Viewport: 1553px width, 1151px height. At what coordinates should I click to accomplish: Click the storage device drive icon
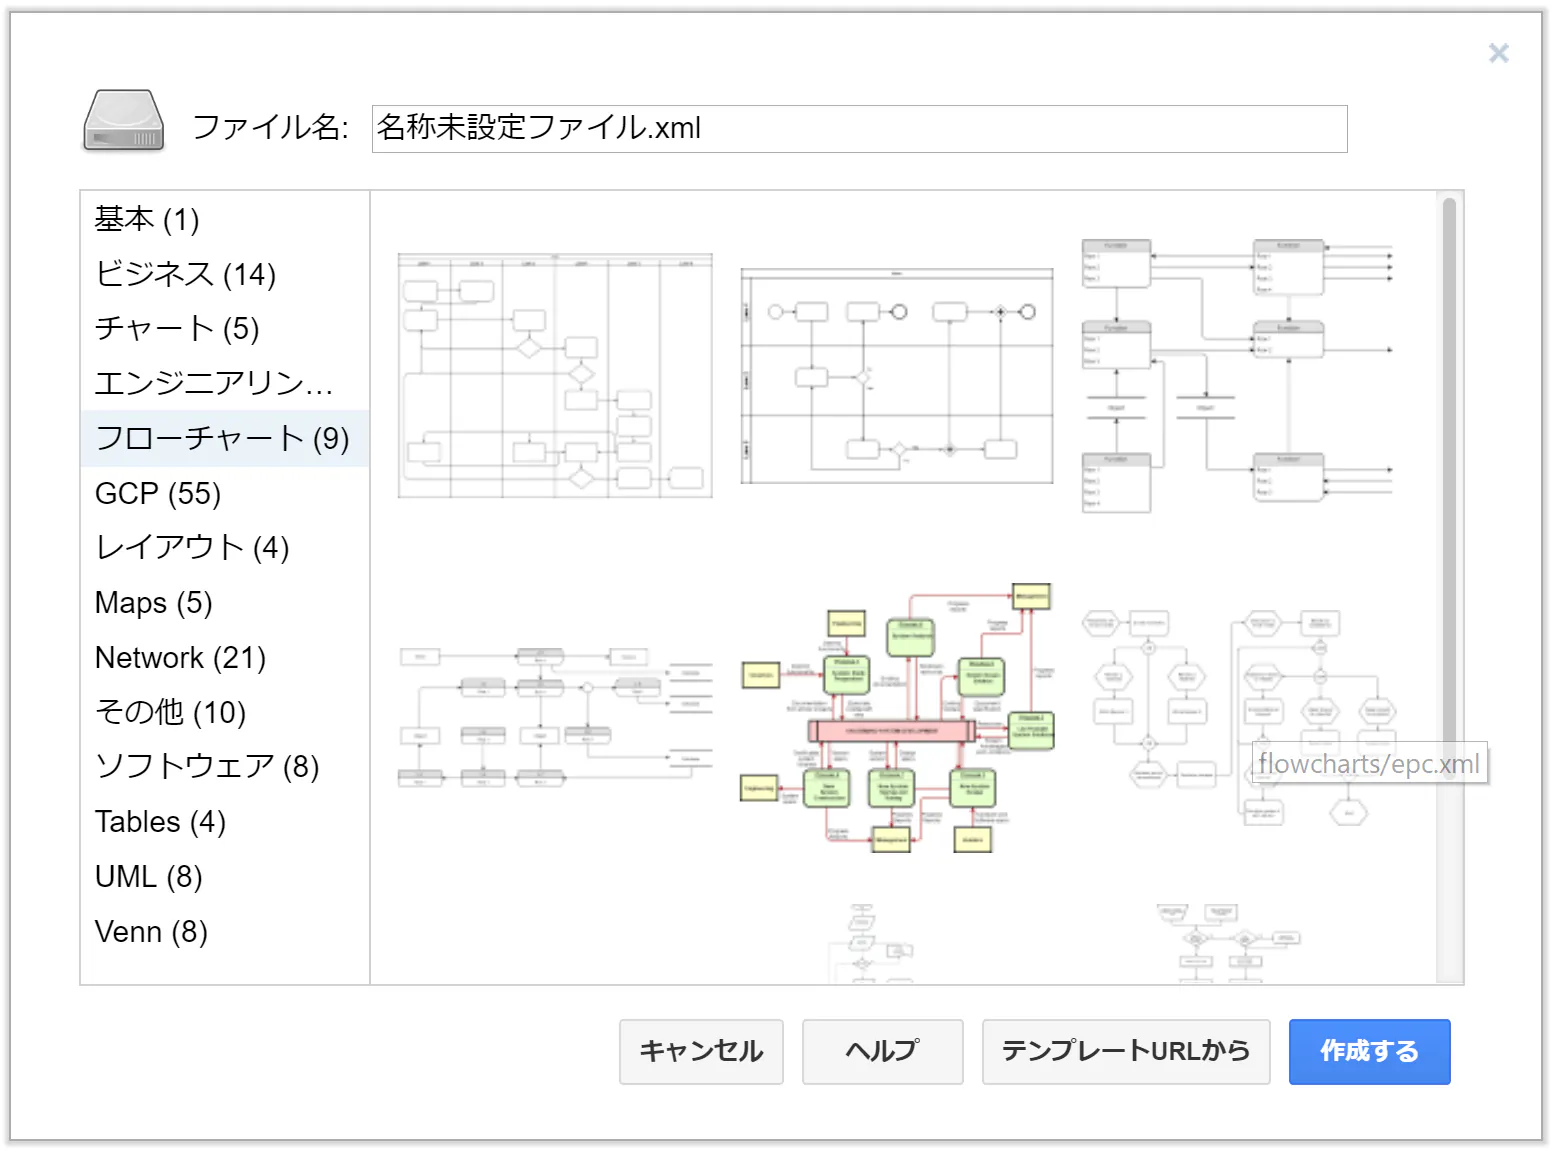123,121
